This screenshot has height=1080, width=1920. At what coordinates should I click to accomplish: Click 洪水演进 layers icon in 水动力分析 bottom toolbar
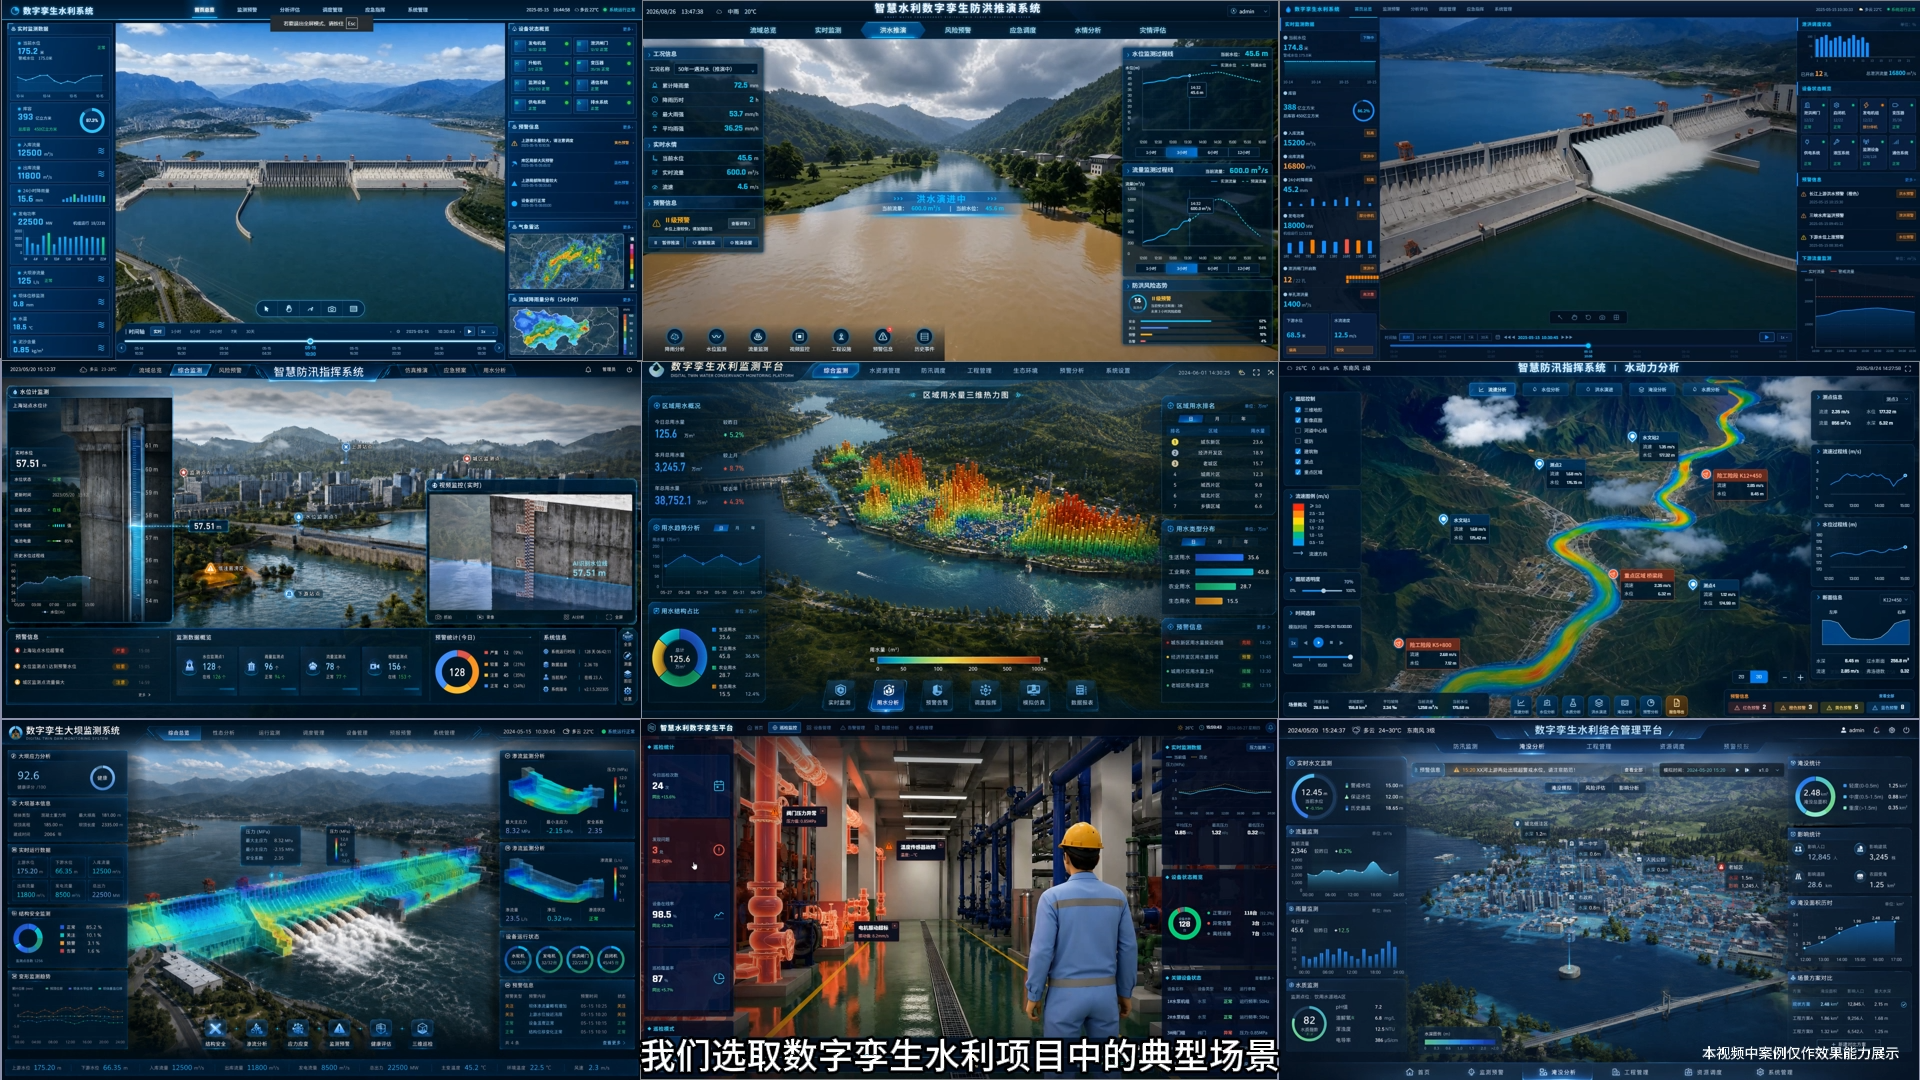tap(1599, 704)
